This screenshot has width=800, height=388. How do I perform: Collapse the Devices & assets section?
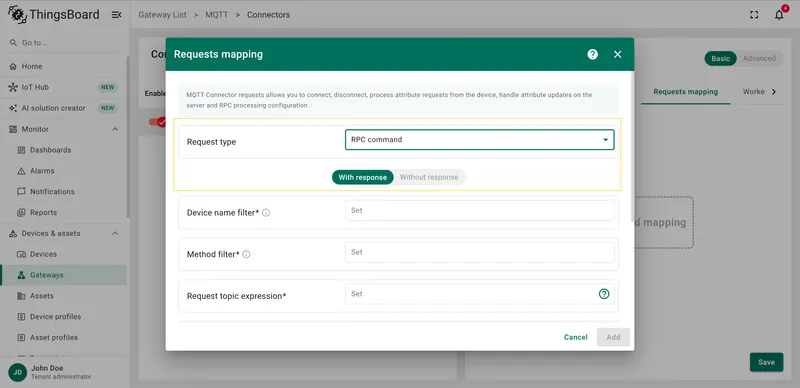coord(115,233)
